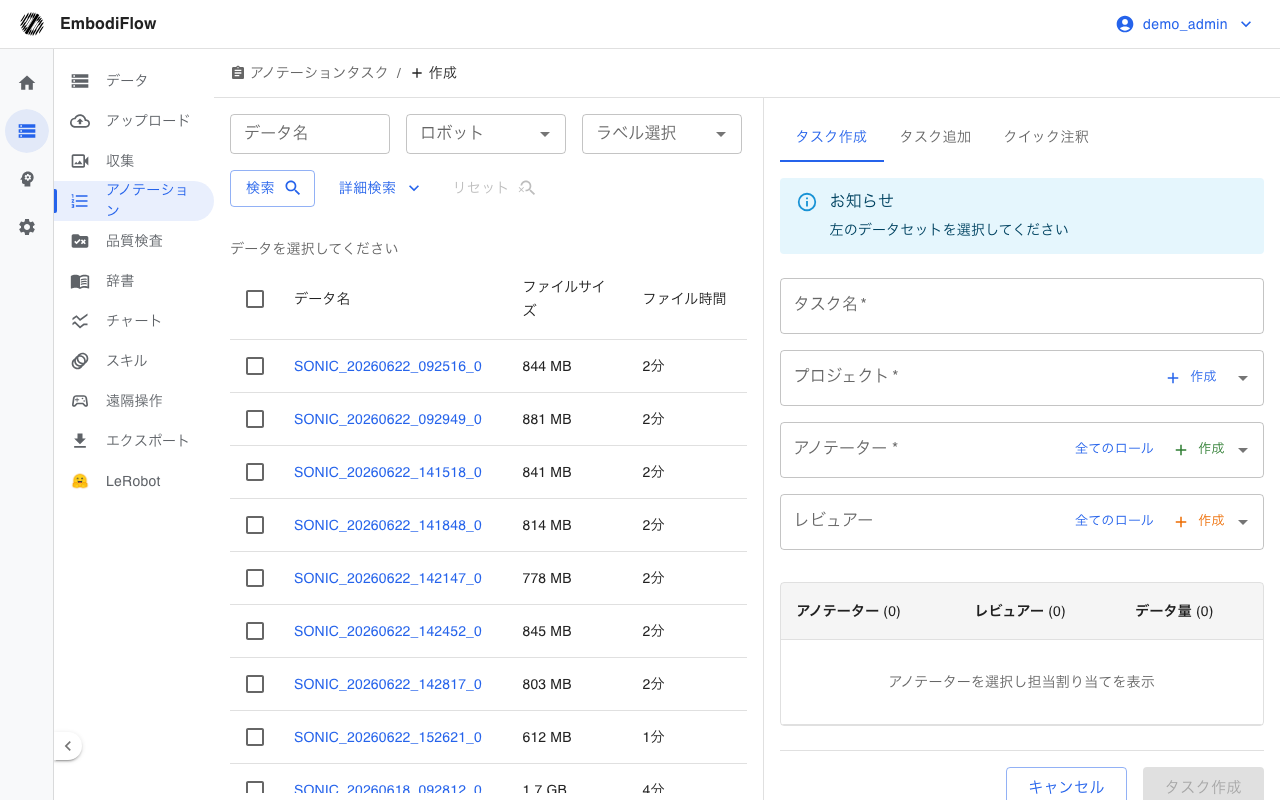
Task: Switch to the タスク追加 tab
Action: (935, 137)
